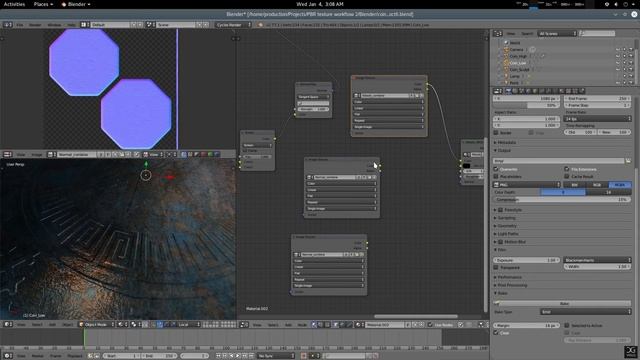The image size is (640, 360).
Task: Open the transform orientation dropdown showing Local
Action: (190, 324)
